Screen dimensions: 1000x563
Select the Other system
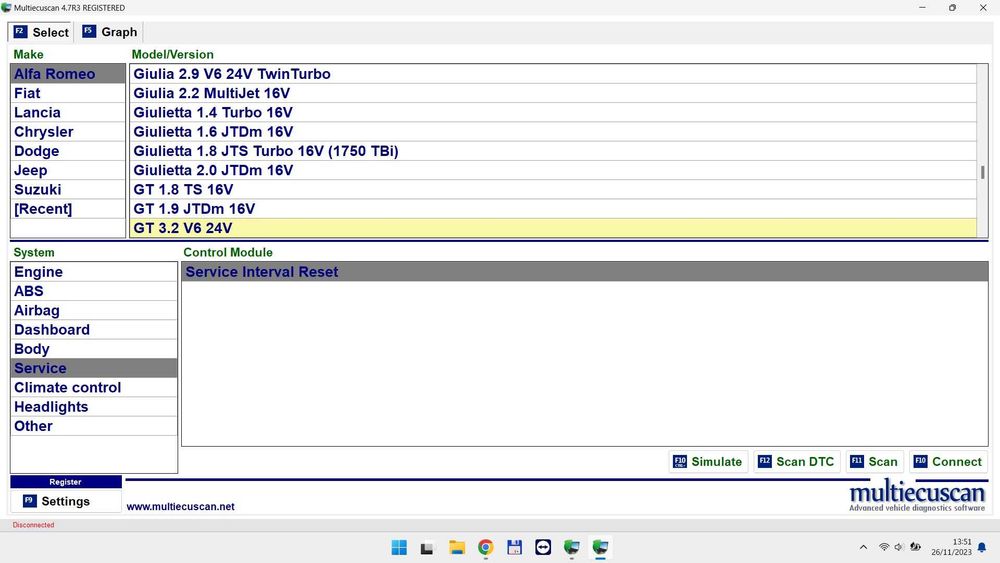94,426
